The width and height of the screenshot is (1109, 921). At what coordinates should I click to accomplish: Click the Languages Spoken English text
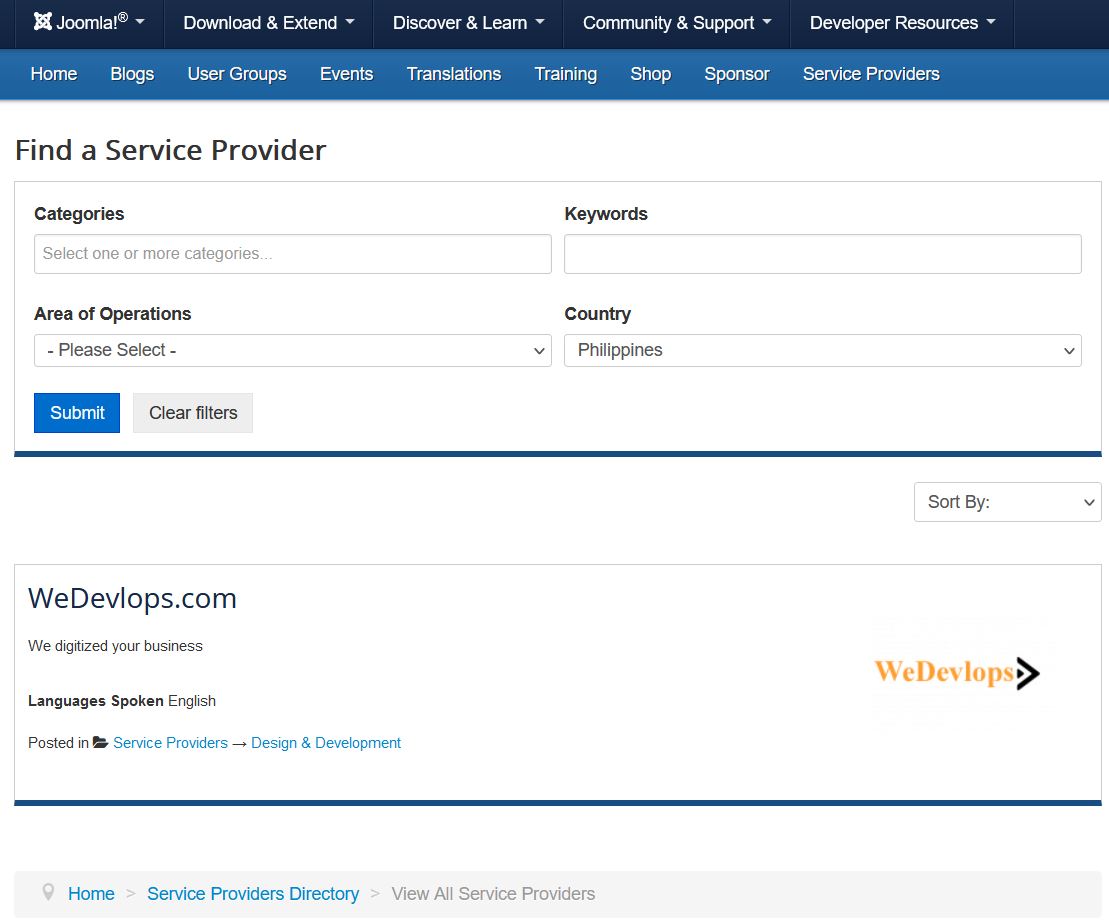(122, 701)
